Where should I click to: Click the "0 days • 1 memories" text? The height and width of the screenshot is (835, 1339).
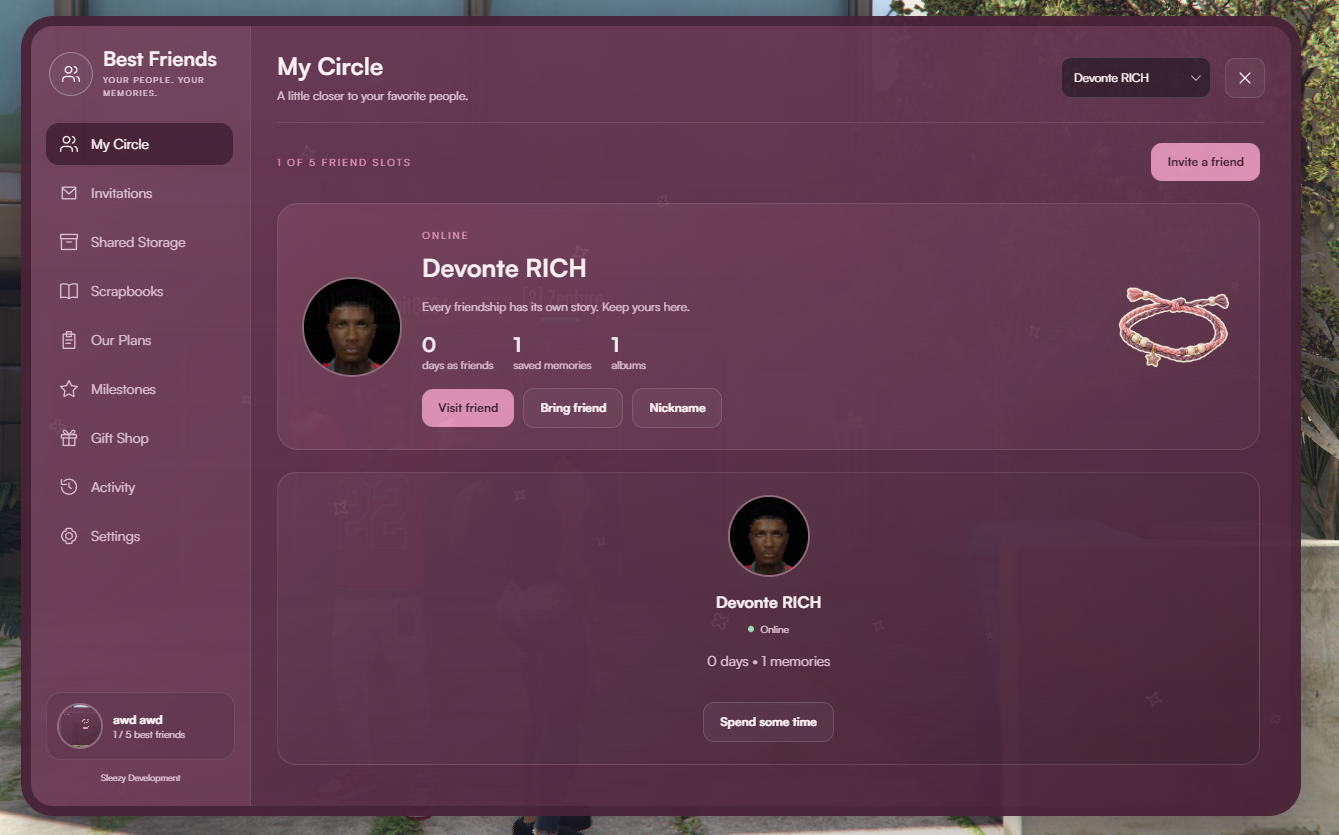(768, 661)
